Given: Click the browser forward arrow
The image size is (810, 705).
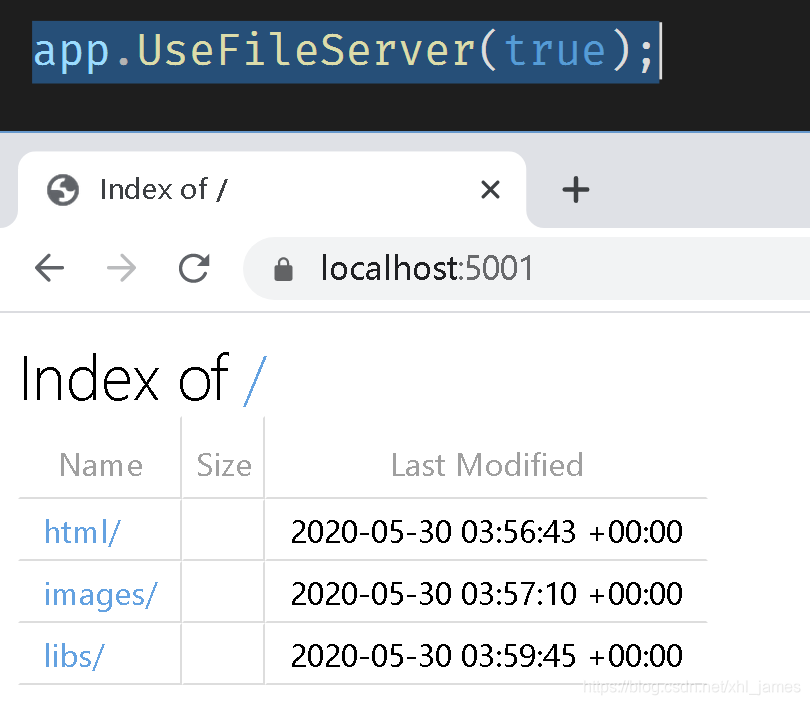Looking at the screenshot, I should coord(121,268).
